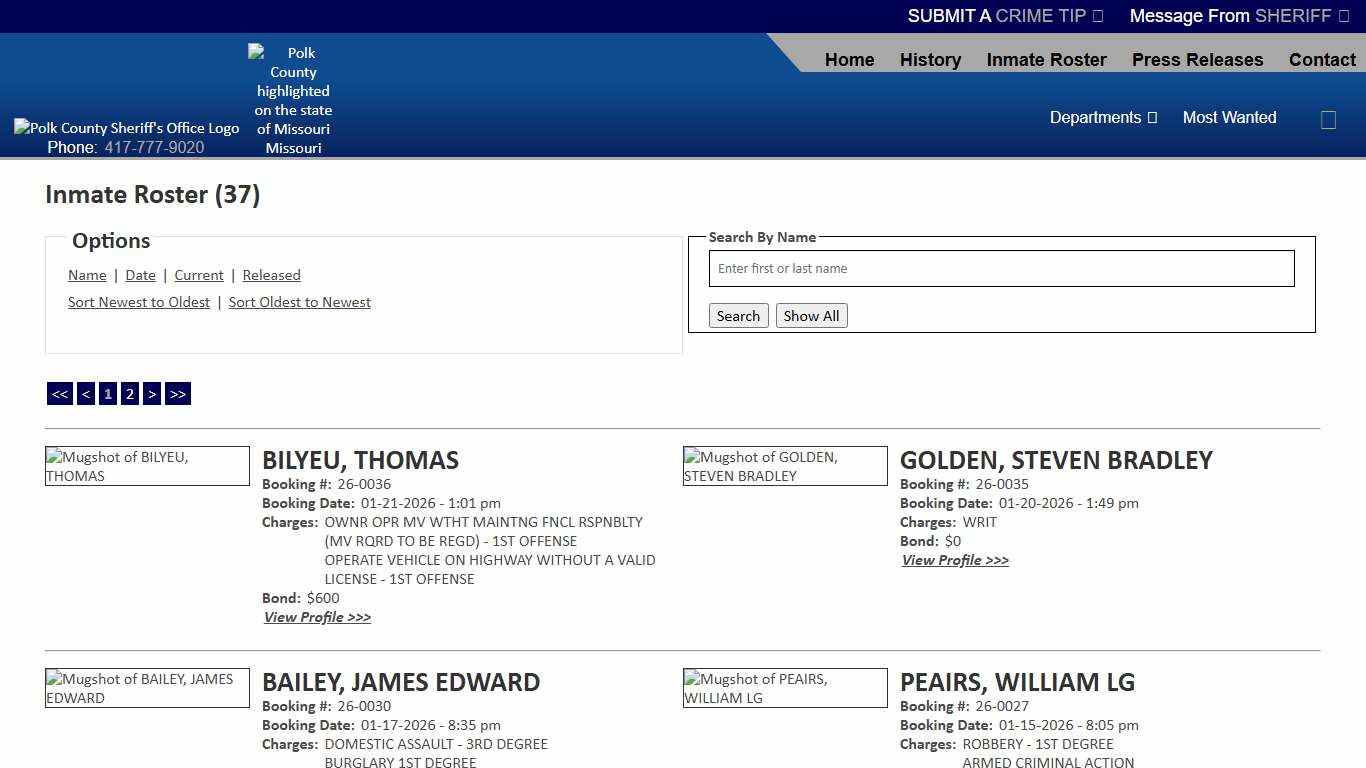Click the name search input field

coord(1000,268)
